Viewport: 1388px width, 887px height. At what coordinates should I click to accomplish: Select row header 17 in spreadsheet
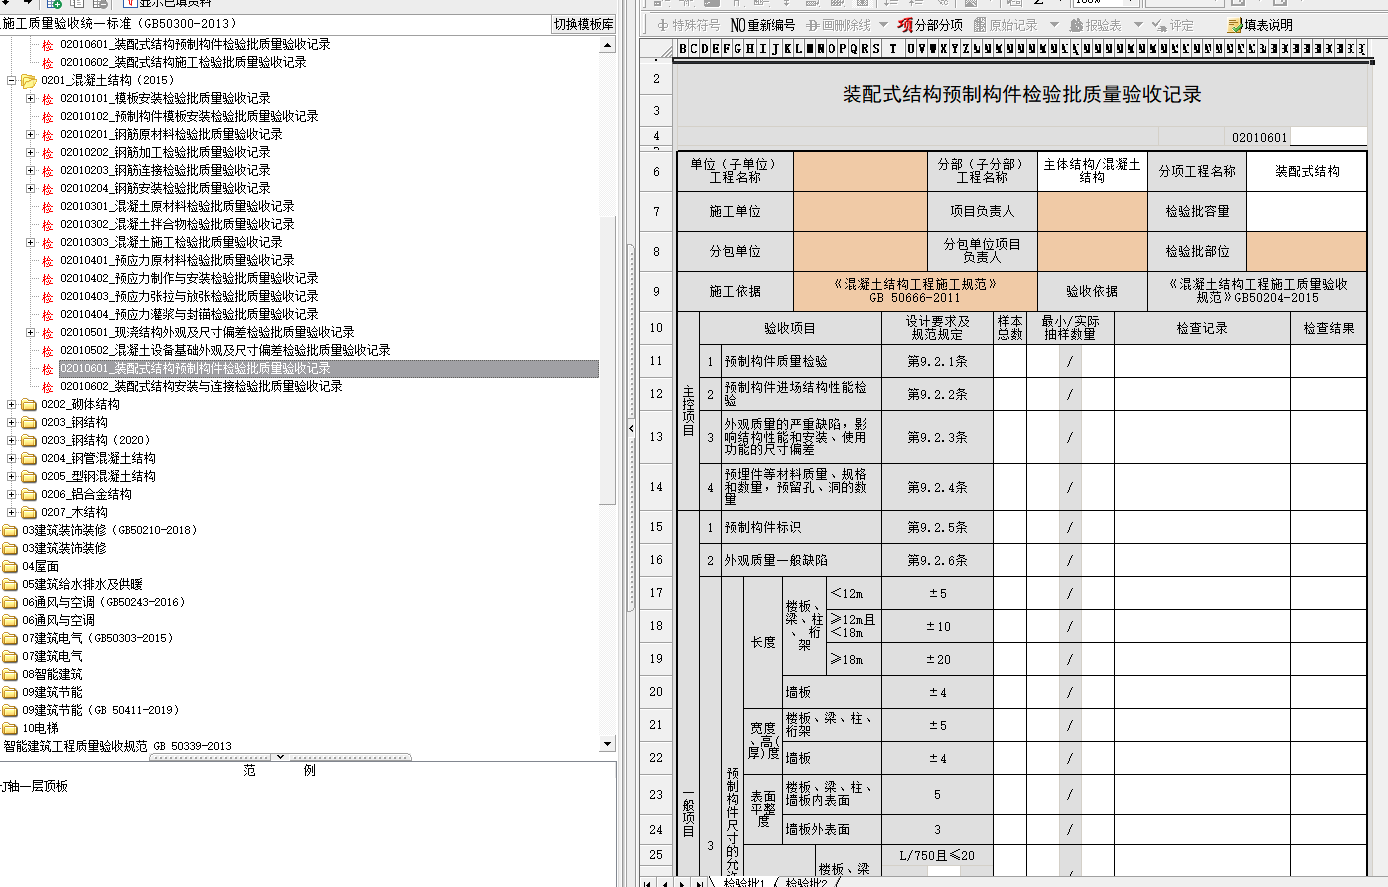pos(656,593)
